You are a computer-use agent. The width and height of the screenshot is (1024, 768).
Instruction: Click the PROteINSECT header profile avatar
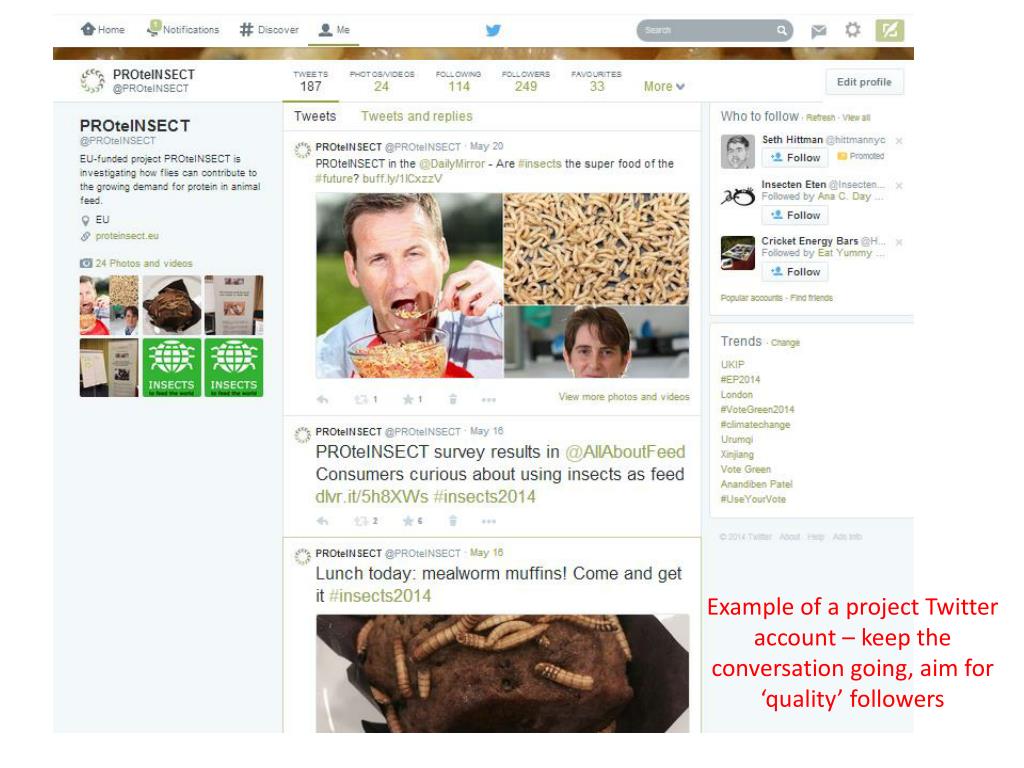(x=92, y=81)
